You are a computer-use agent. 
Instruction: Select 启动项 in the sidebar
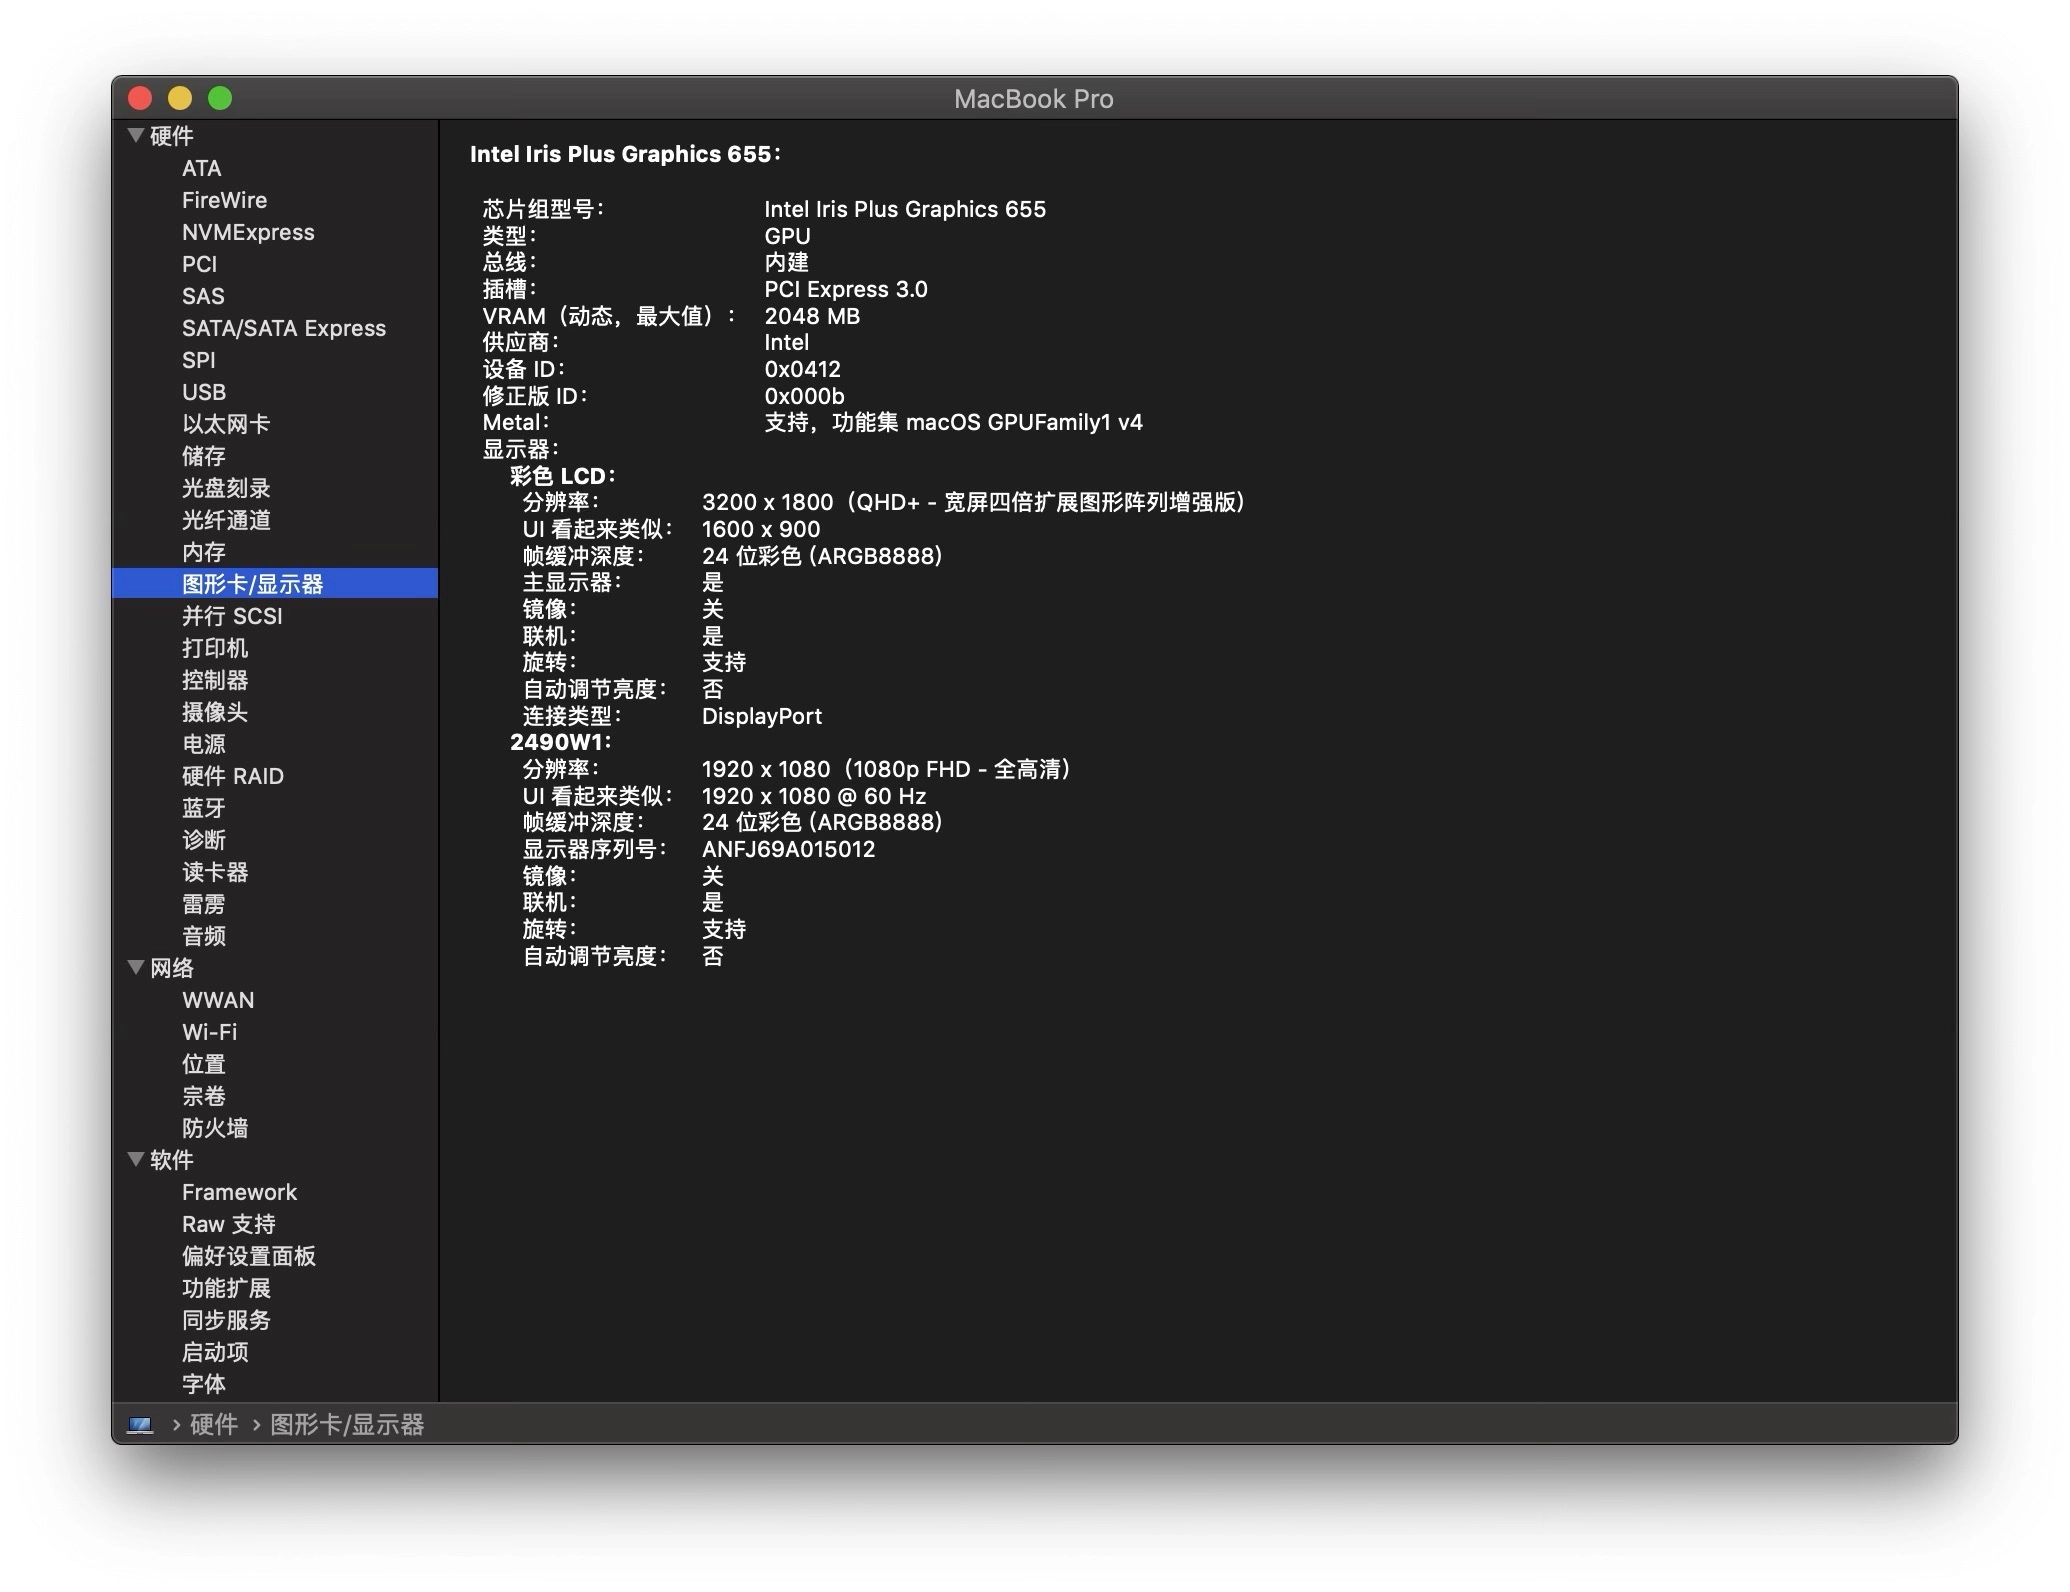[215, 1352]
